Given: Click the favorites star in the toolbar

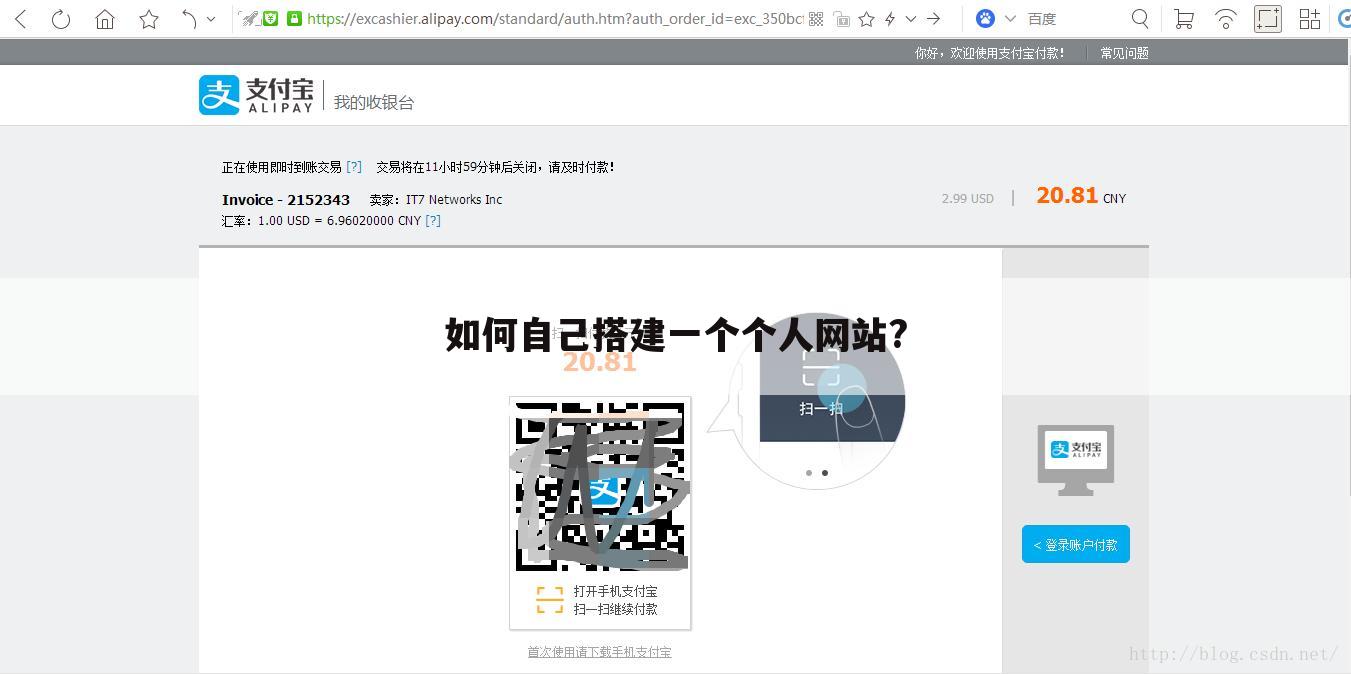Looking at the screenshot, I should click(149, 18).
